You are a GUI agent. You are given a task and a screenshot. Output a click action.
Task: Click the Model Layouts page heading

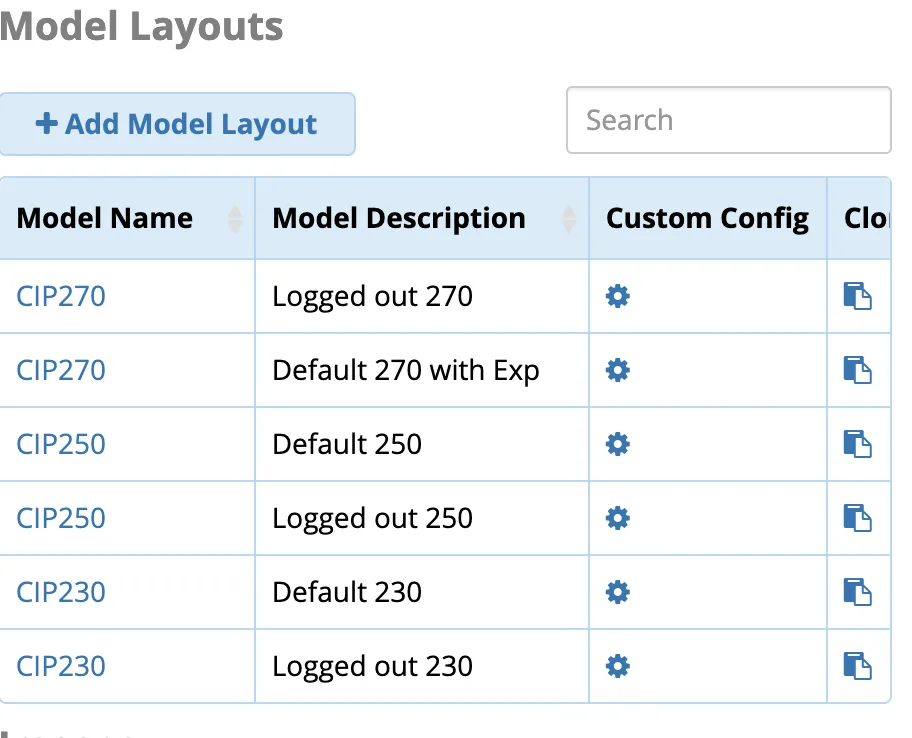pos(141,27)
